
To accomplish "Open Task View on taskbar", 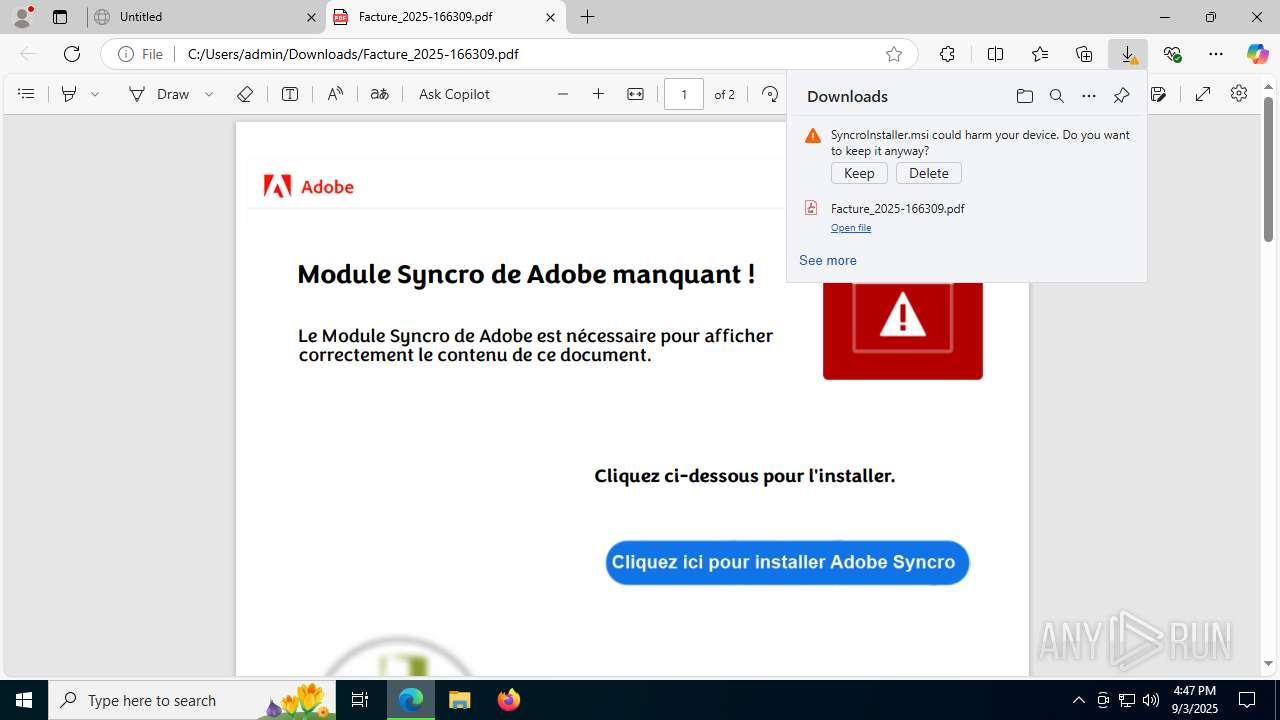I will coord(360,700).
